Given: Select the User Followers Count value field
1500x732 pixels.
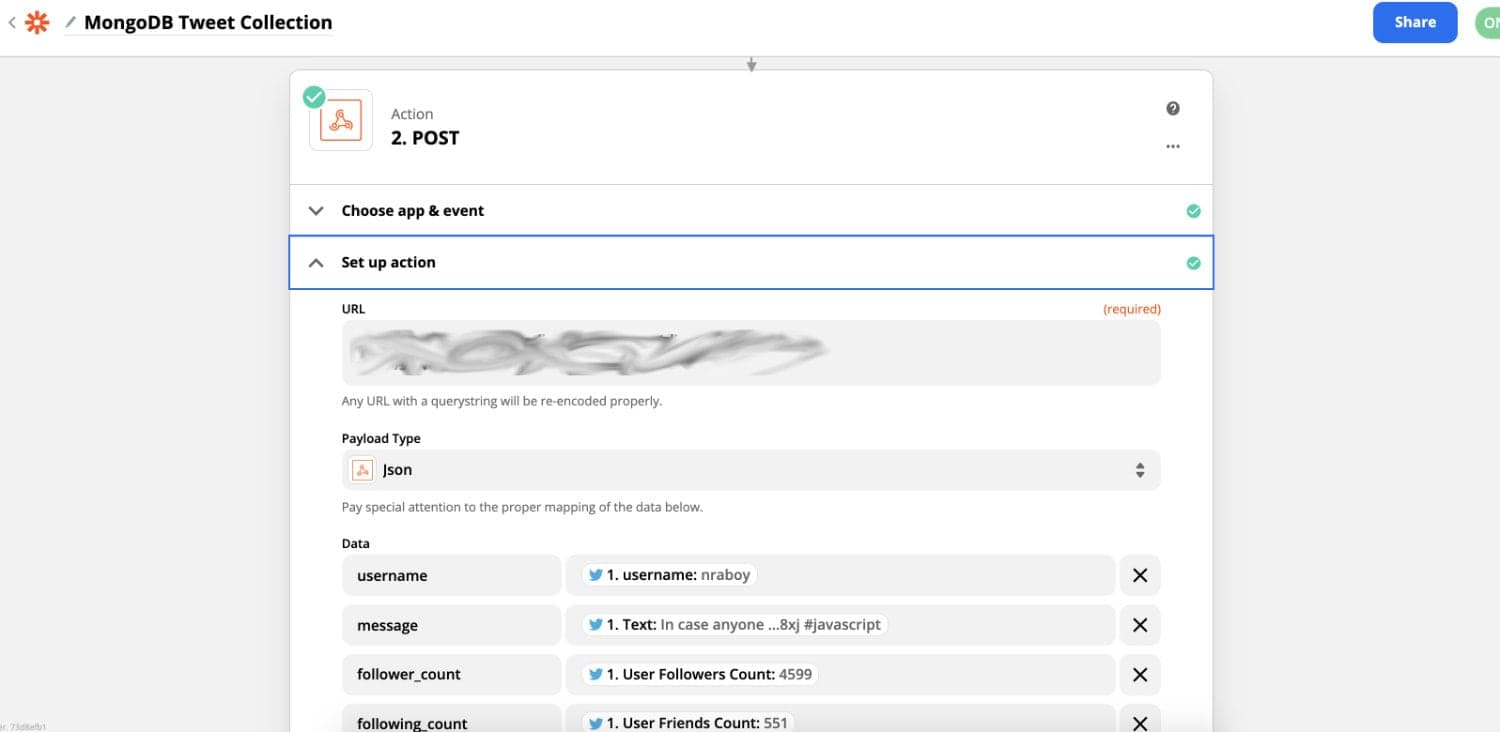Looking at the screenshot, I should click(x=840, y=674).
